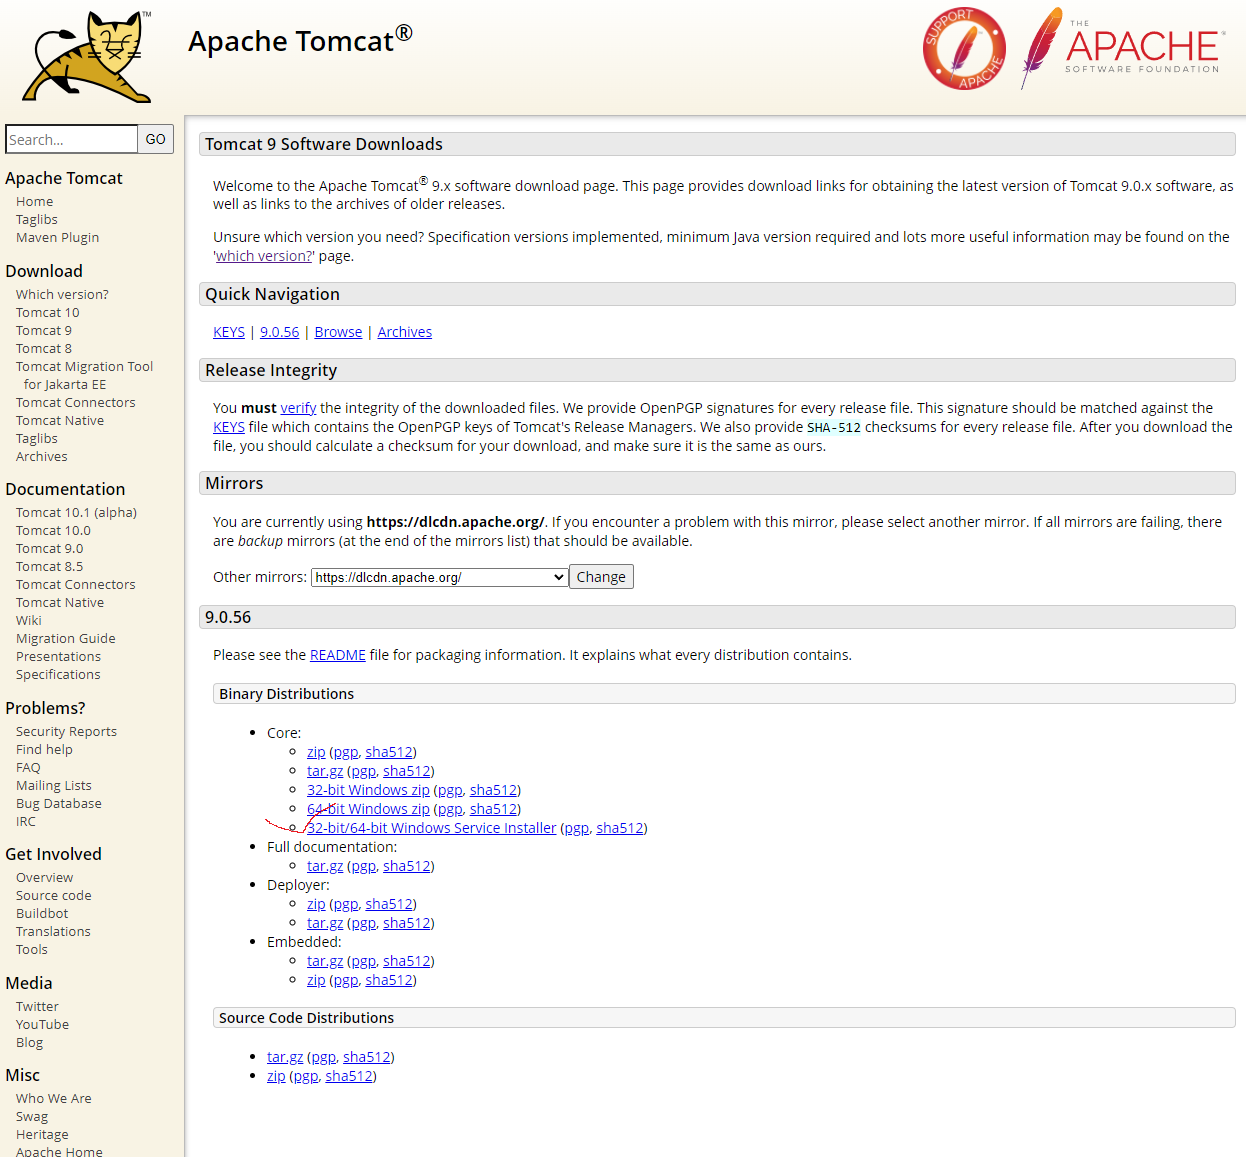Open sha512 for Windows Service Installer
This screenshot has height=1157, width=1246.
pyautogui.click(x=620, y=828)
